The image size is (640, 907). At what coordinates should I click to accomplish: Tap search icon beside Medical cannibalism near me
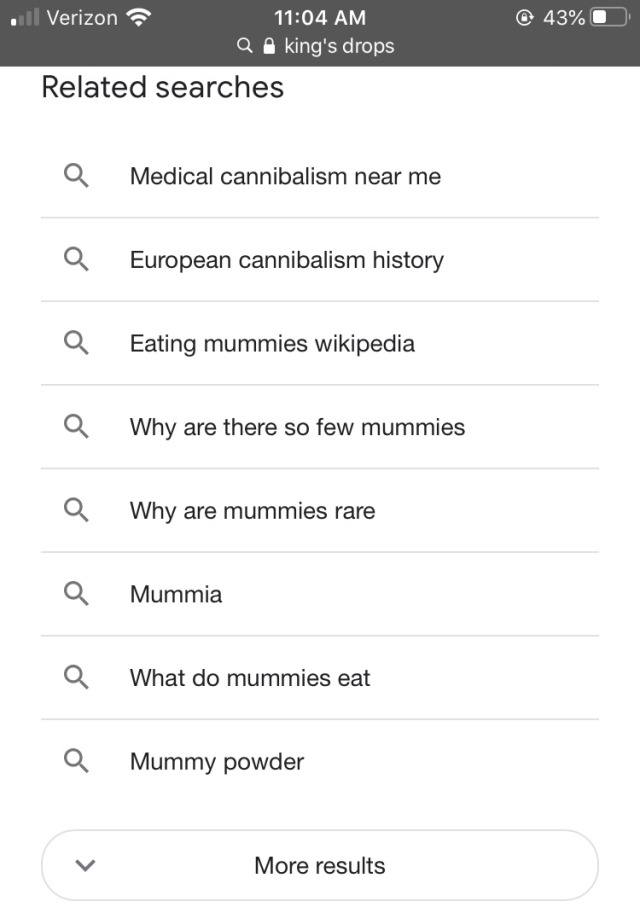click(76, 175)
